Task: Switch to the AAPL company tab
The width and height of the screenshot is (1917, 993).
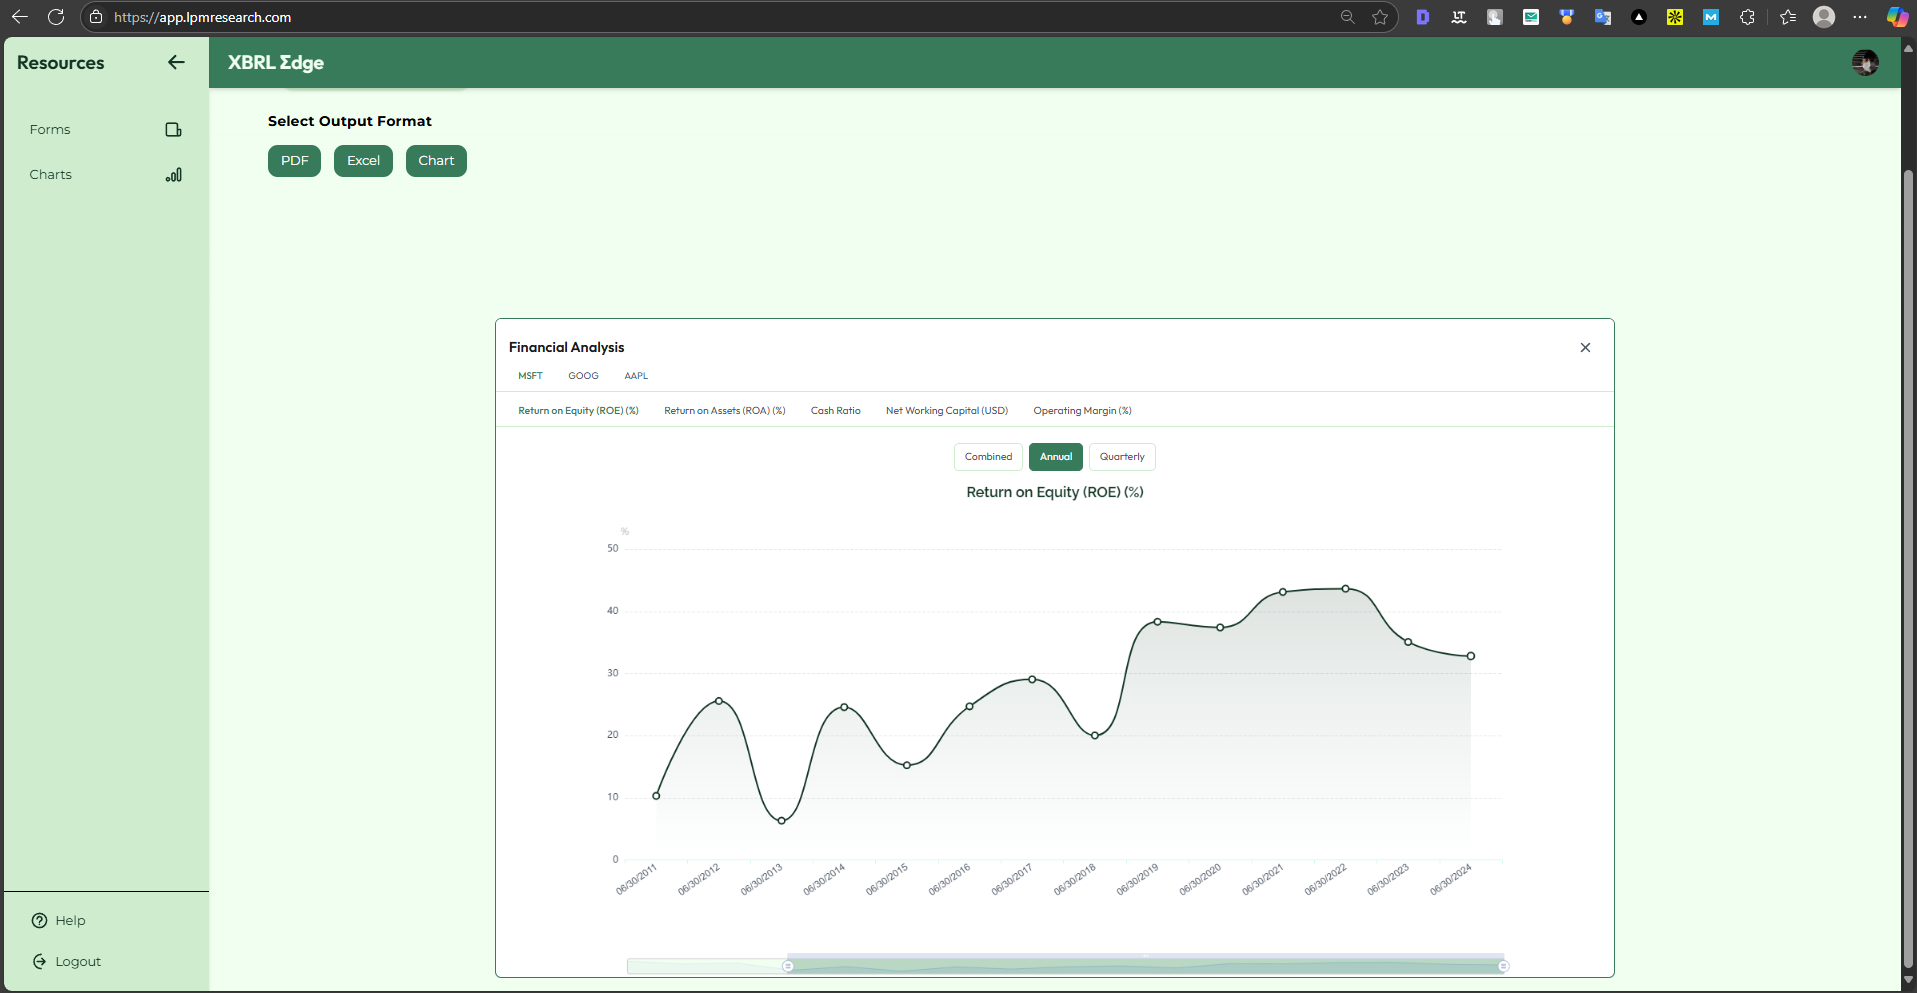Action: pos(636,376)
